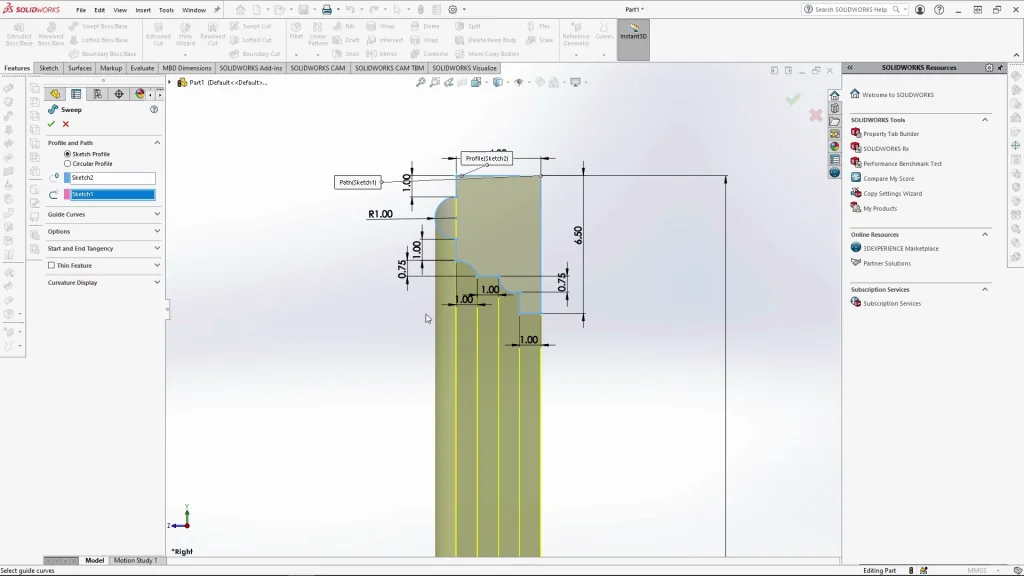Click the Print icon in the top toolbar
1024x576 pixels.
(326, 10)
